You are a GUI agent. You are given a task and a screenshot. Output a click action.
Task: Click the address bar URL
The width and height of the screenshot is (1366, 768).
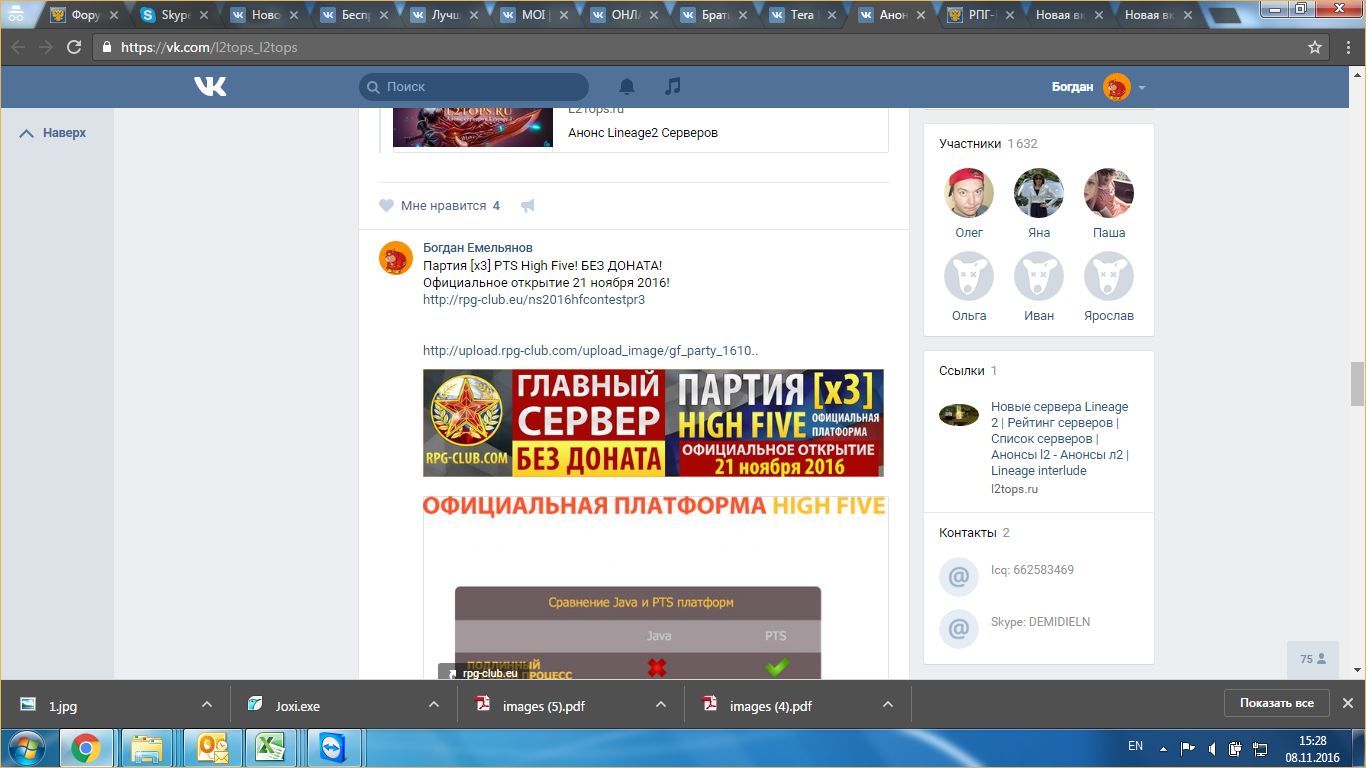[x=209, y=47]
